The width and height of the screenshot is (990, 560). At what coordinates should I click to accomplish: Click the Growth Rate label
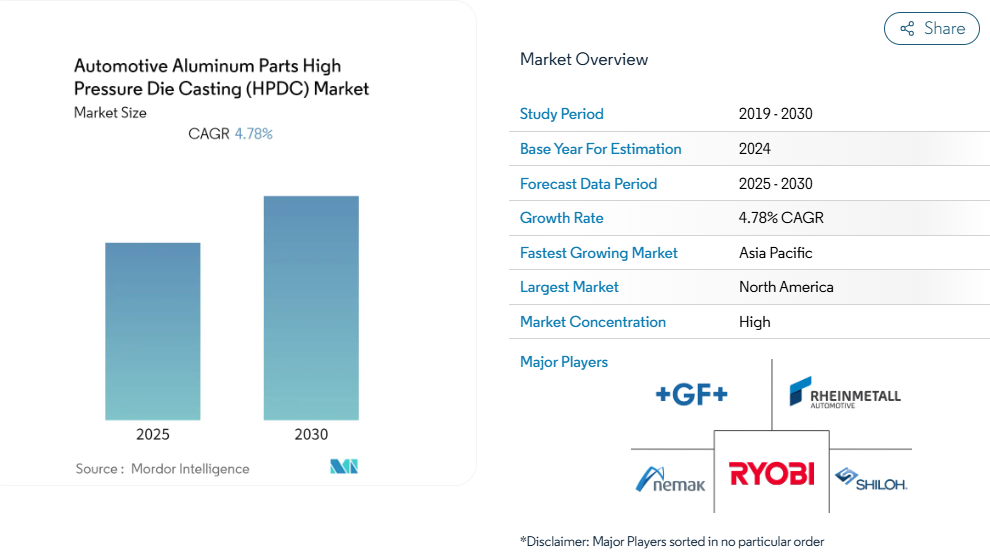pos(562,218)
